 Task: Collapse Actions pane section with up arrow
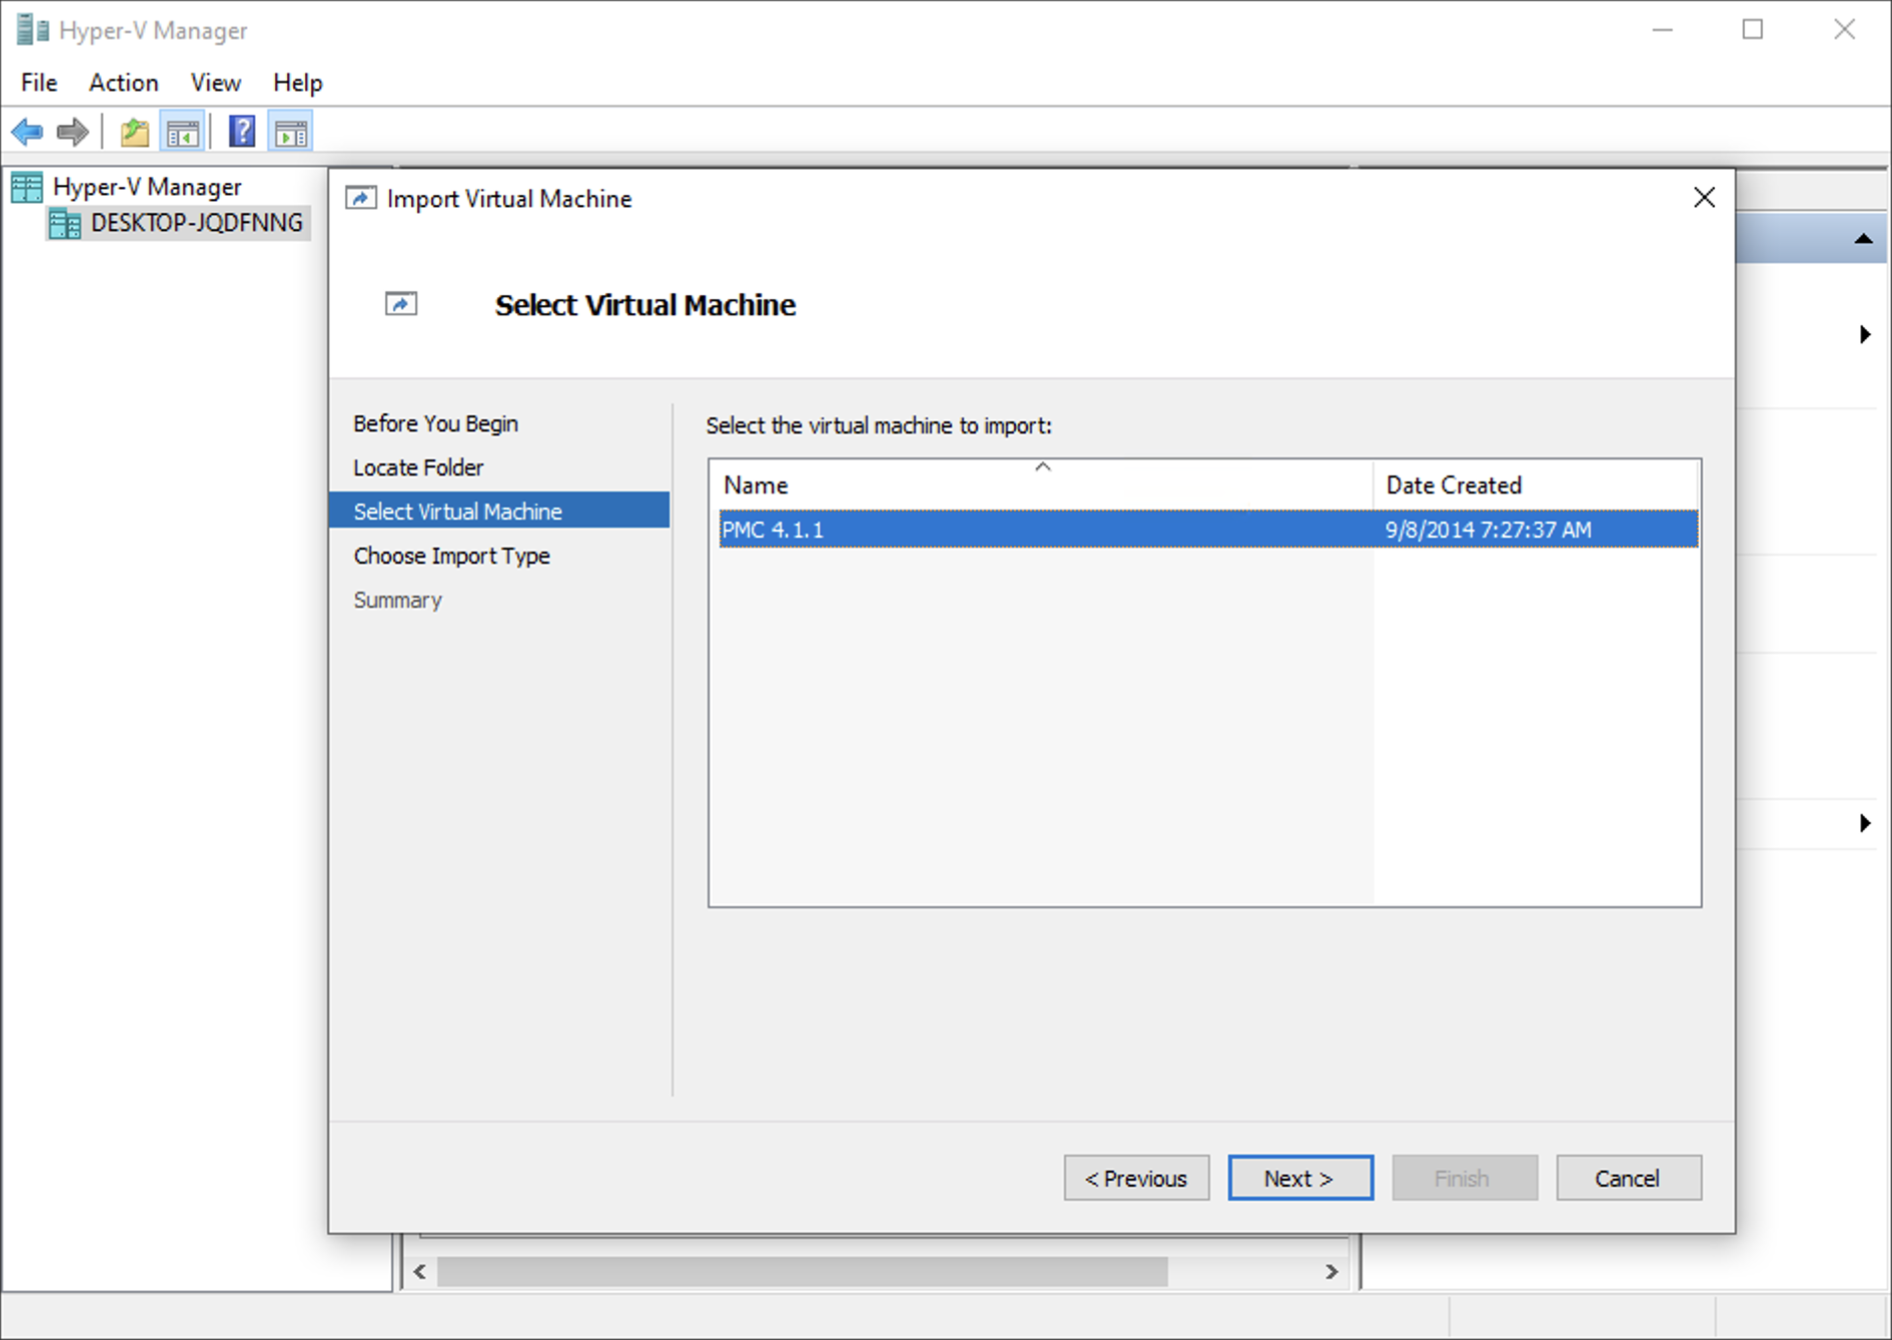pos(1863,239)
